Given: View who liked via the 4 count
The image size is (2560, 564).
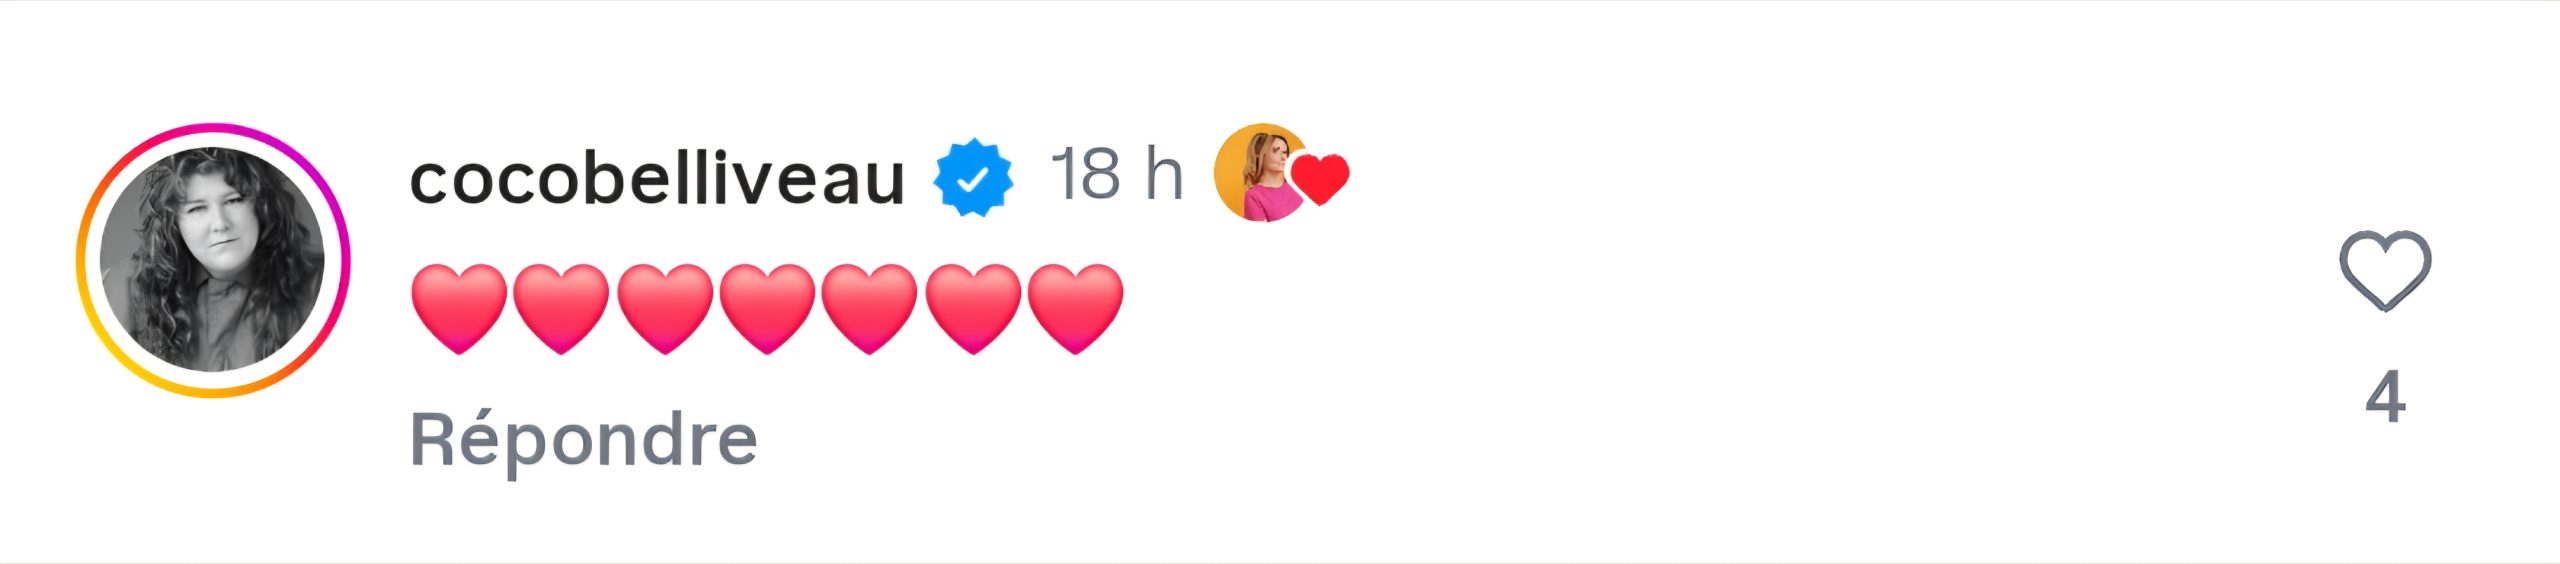Looking at the screenshot, I should point(2385,398).
